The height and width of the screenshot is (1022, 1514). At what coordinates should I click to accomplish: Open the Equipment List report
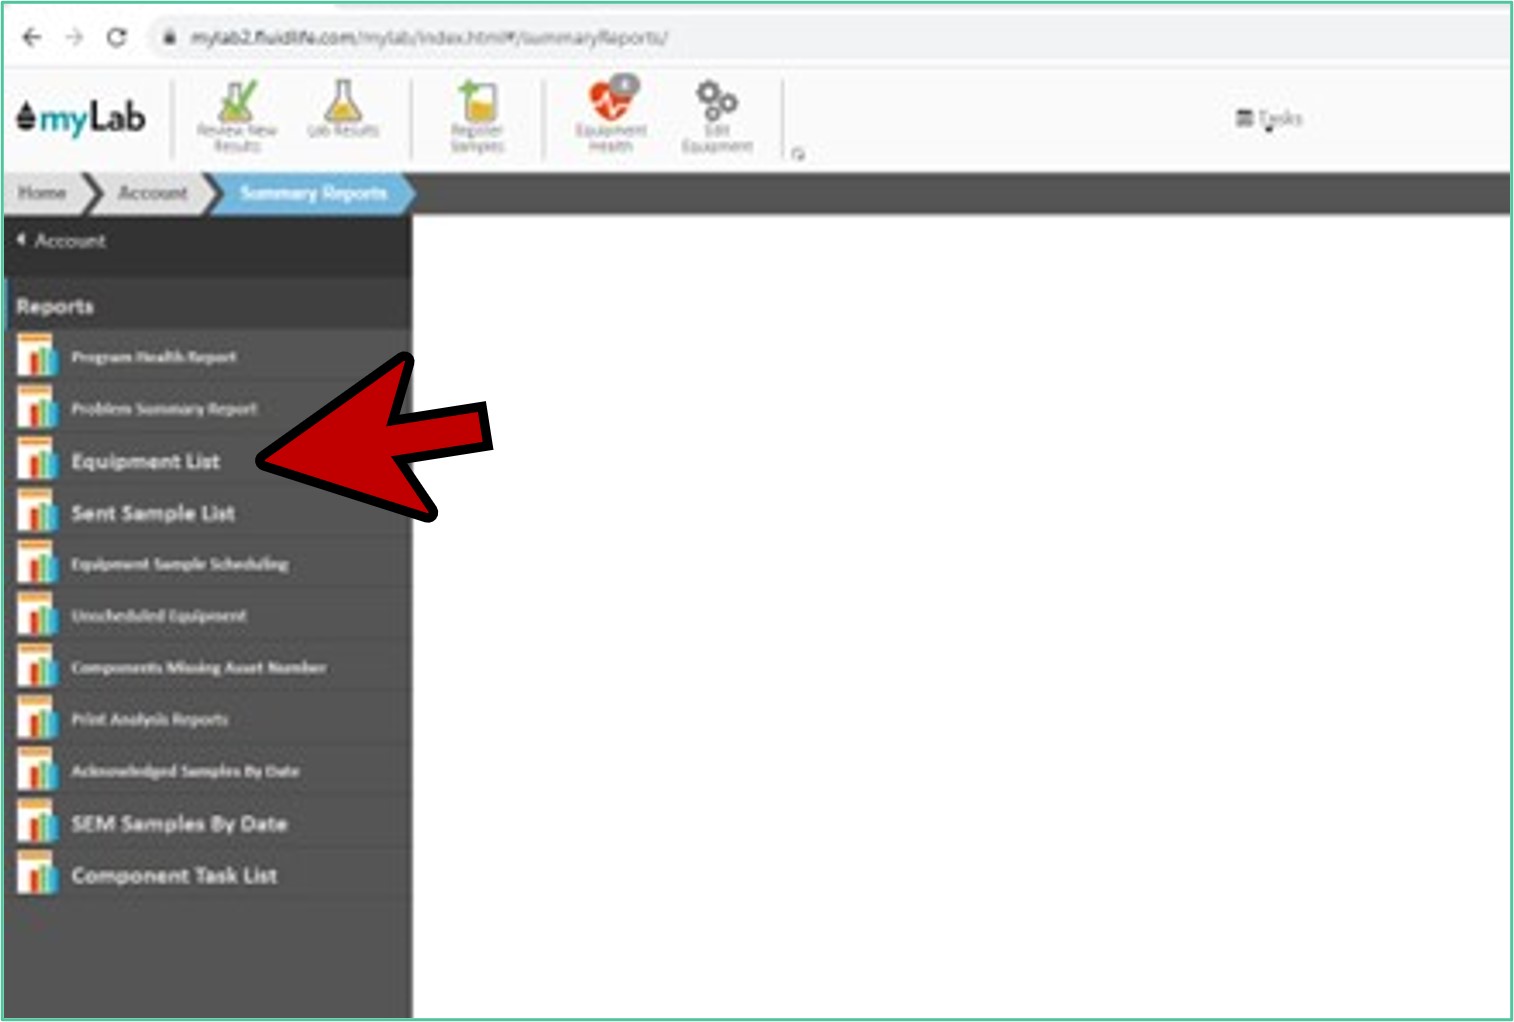click(x=145, y=461)
